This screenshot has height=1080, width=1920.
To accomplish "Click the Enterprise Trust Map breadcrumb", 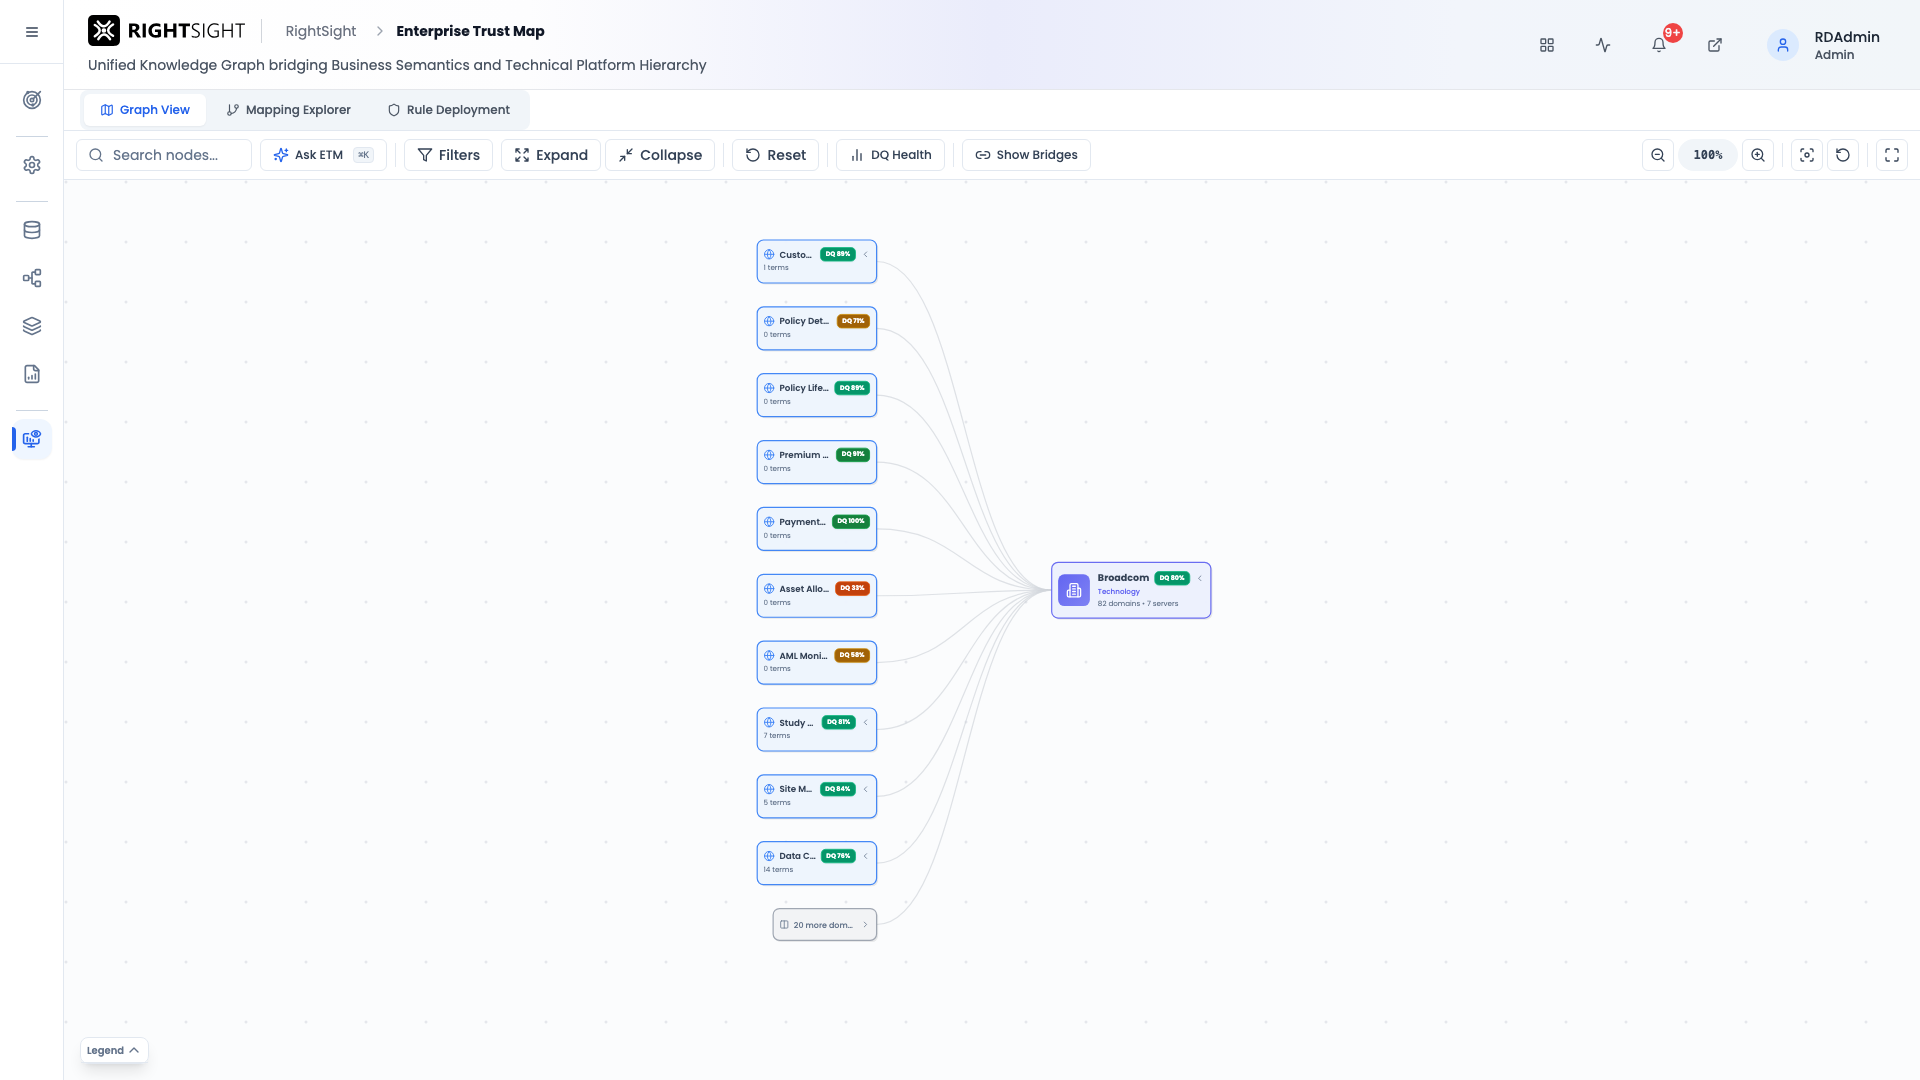I will coord(470,31).
